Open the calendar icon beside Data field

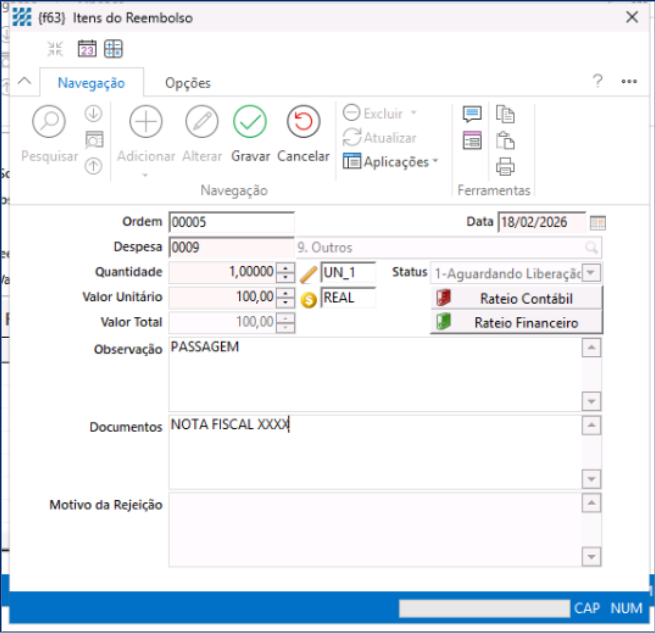(598, 223)
